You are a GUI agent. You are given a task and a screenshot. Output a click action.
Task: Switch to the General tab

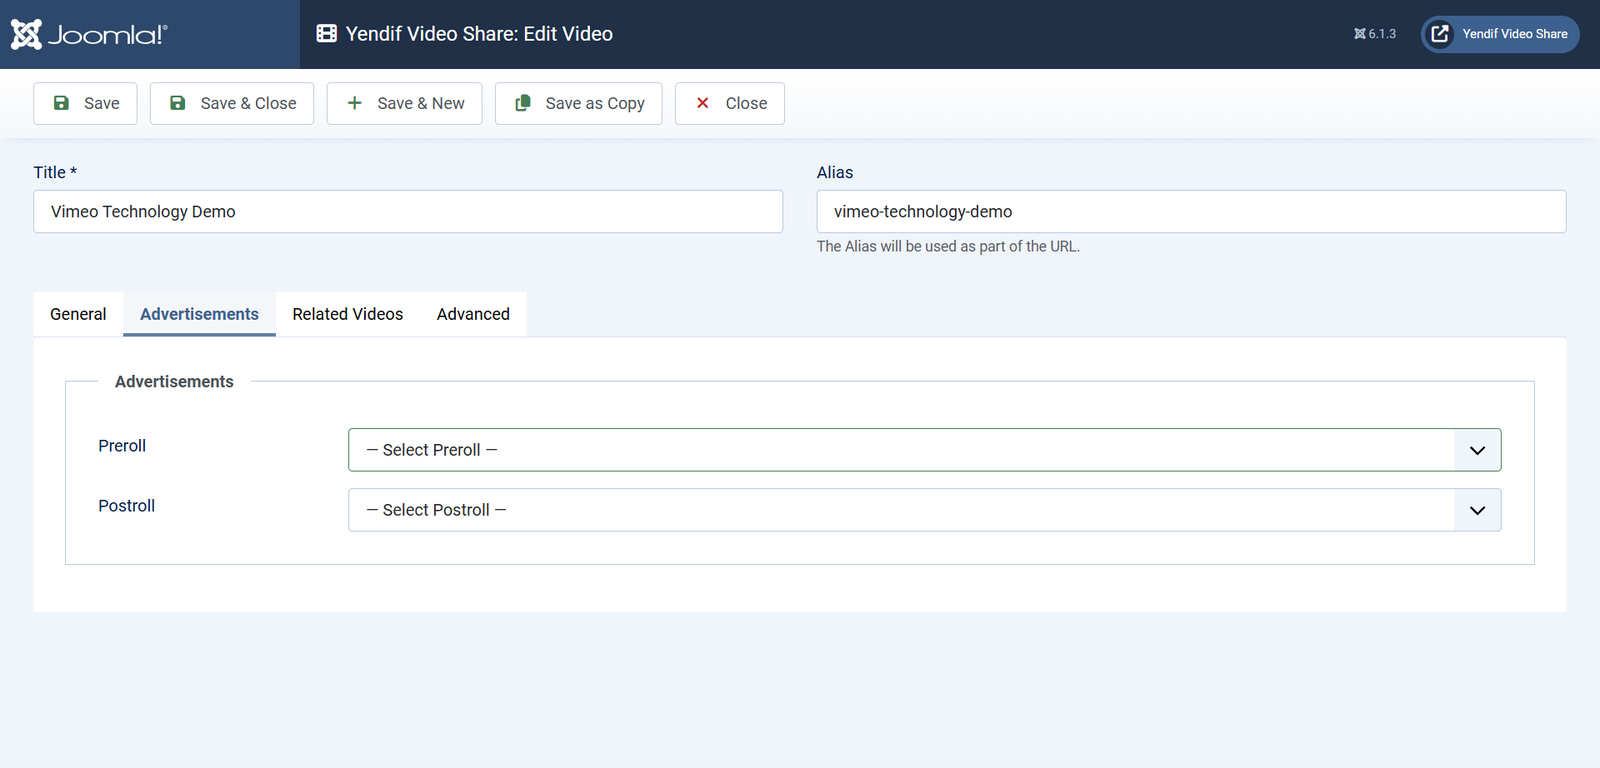coord(78,314)
